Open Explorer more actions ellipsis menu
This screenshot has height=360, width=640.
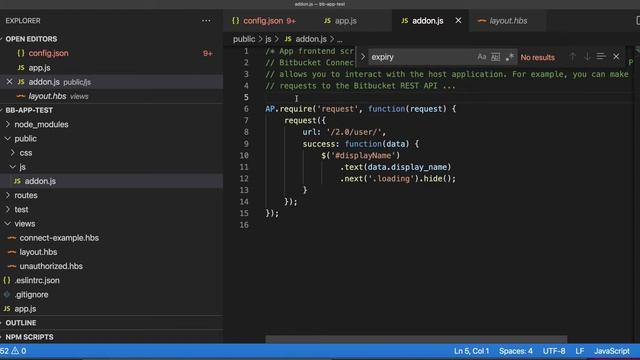[206, 20]
